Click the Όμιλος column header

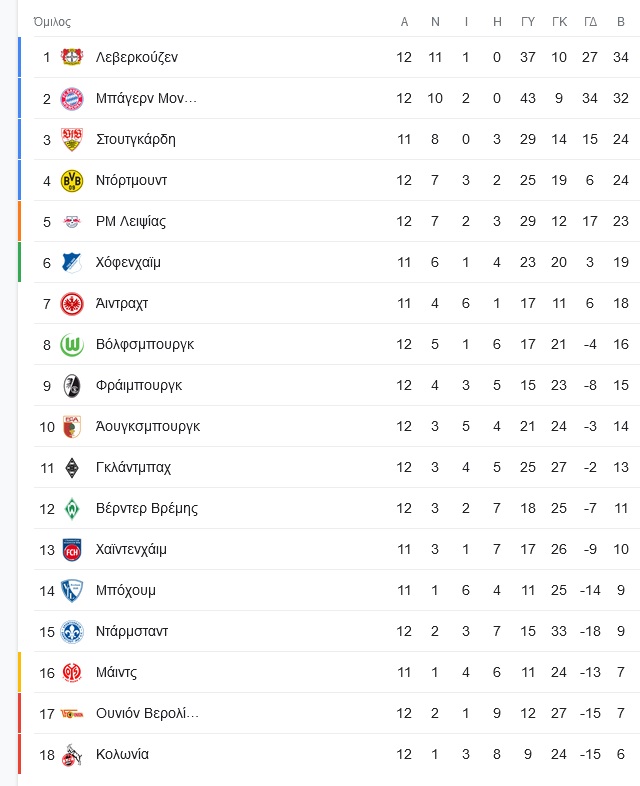53,22
